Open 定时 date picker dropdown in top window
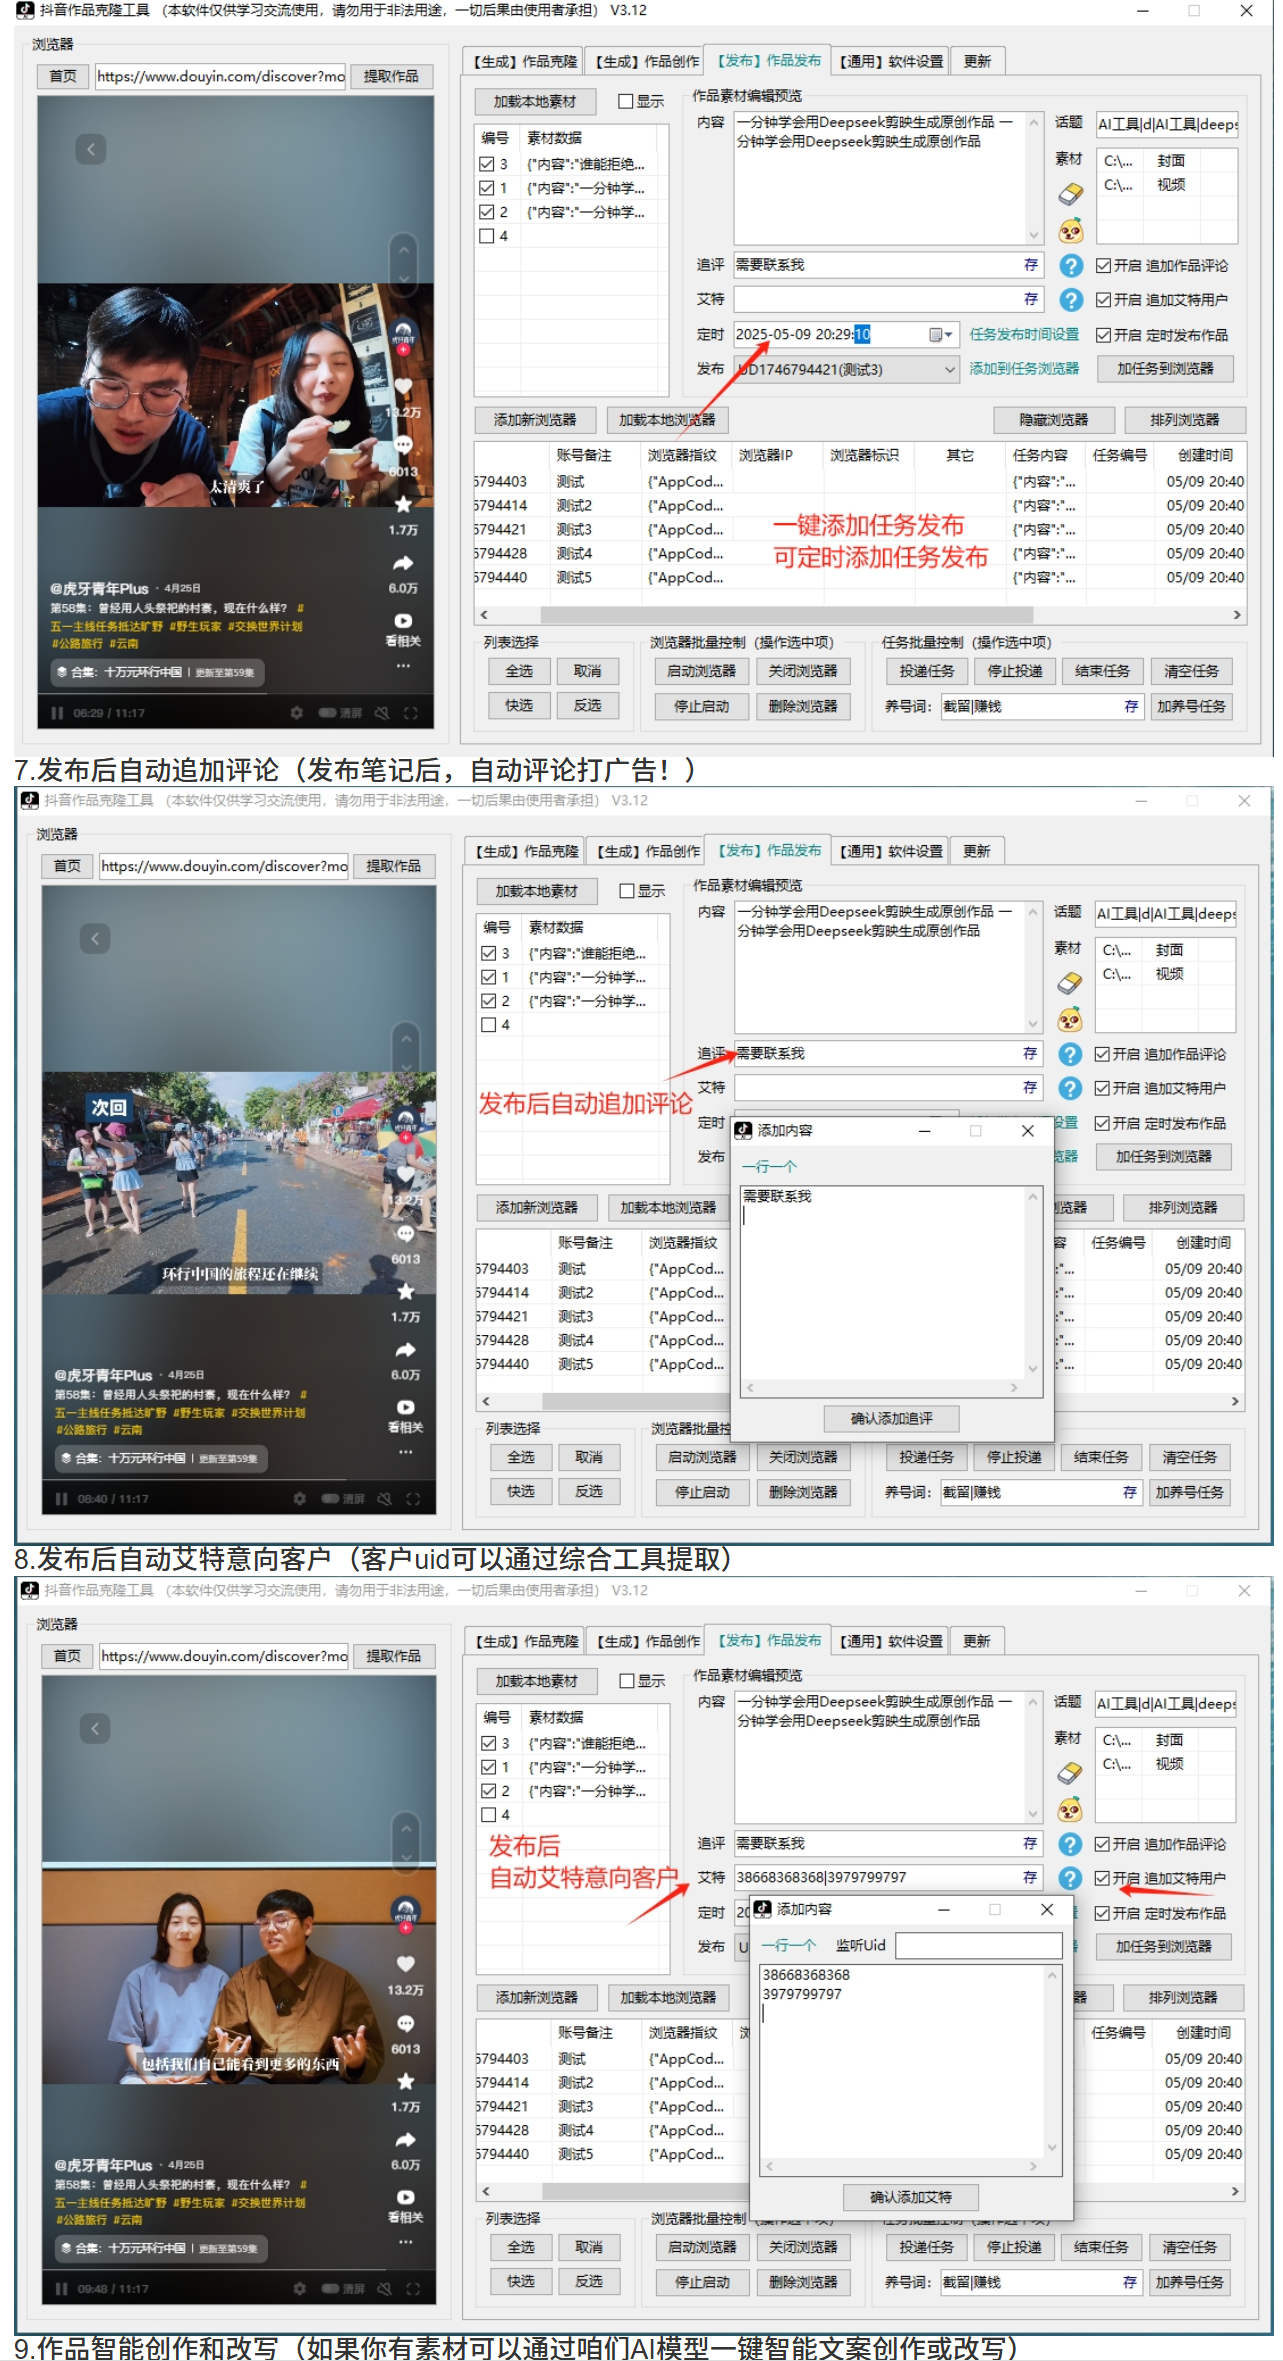The height and width of the screenshot is (2361, 1283). (939, 335)
